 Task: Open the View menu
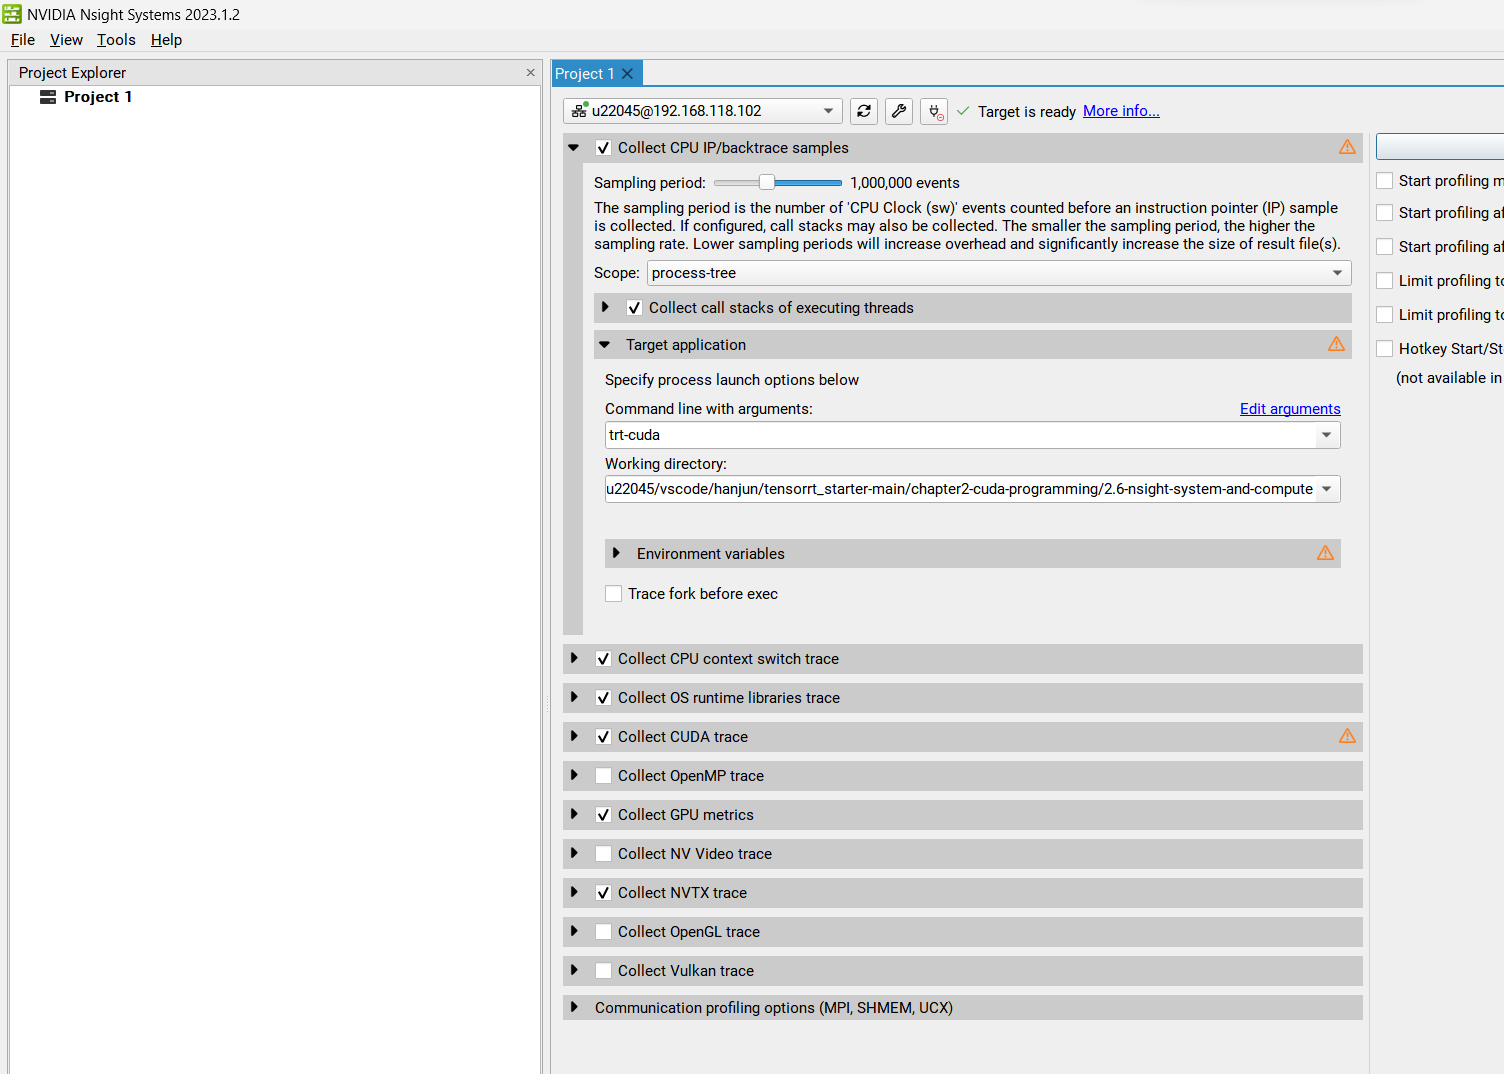coord(66,40)
